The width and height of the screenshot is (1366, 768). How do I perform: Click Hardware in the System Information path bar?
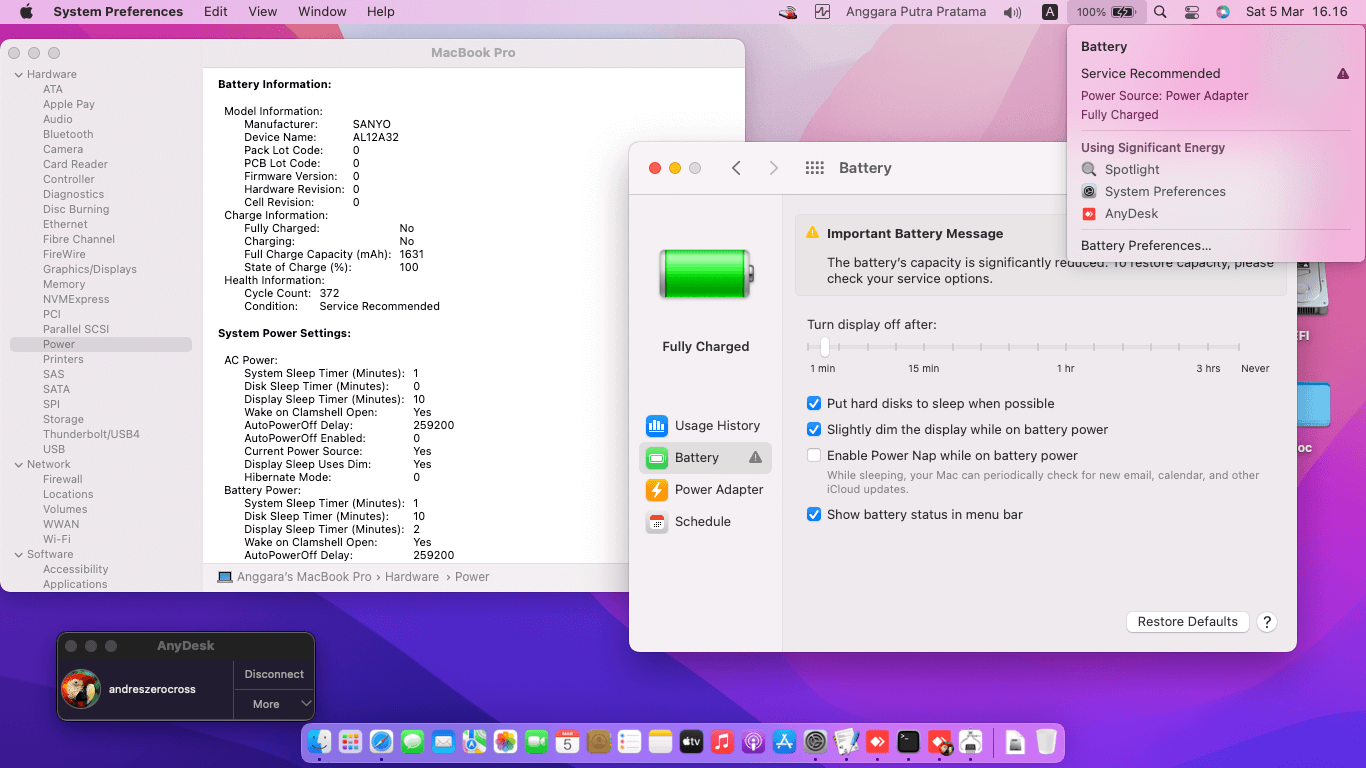point(412,577)
